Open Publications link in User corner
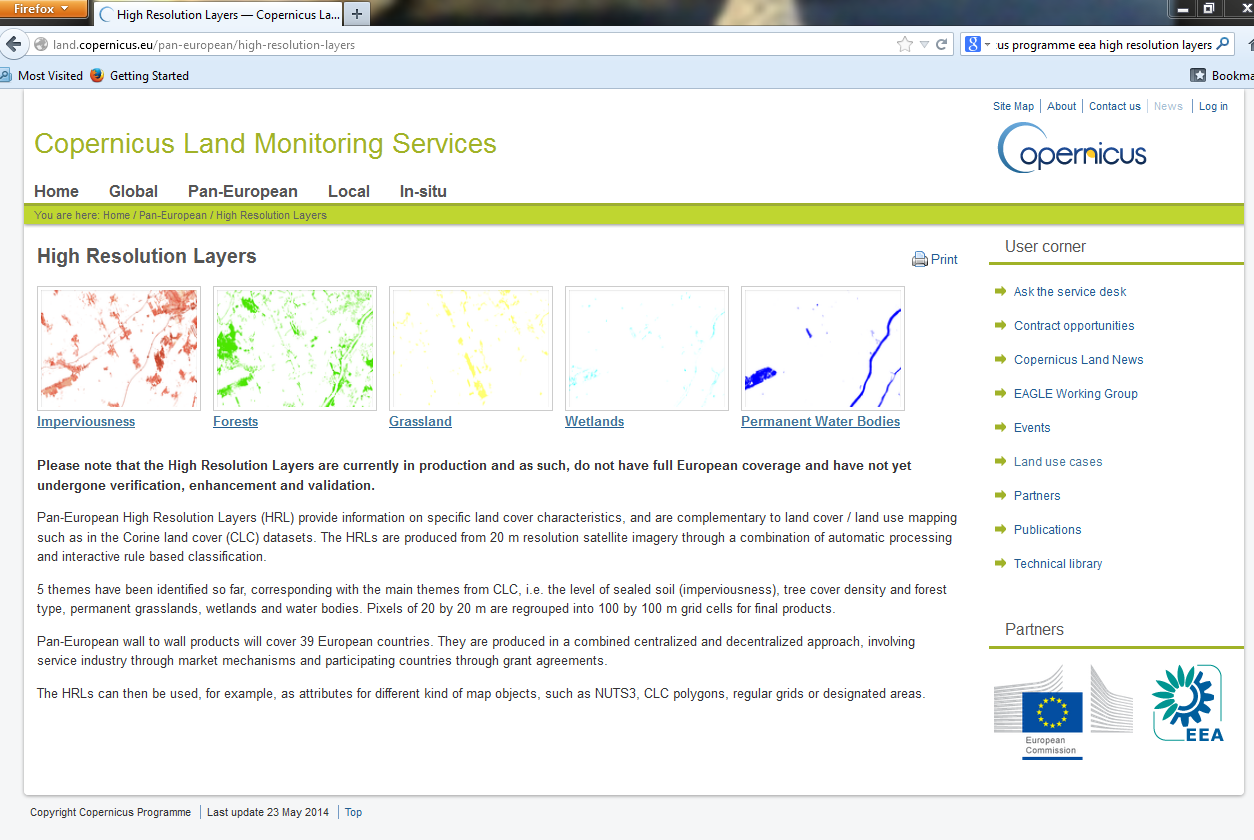The width and height of the screenshot is (1254, 840). pos(1047,529)
